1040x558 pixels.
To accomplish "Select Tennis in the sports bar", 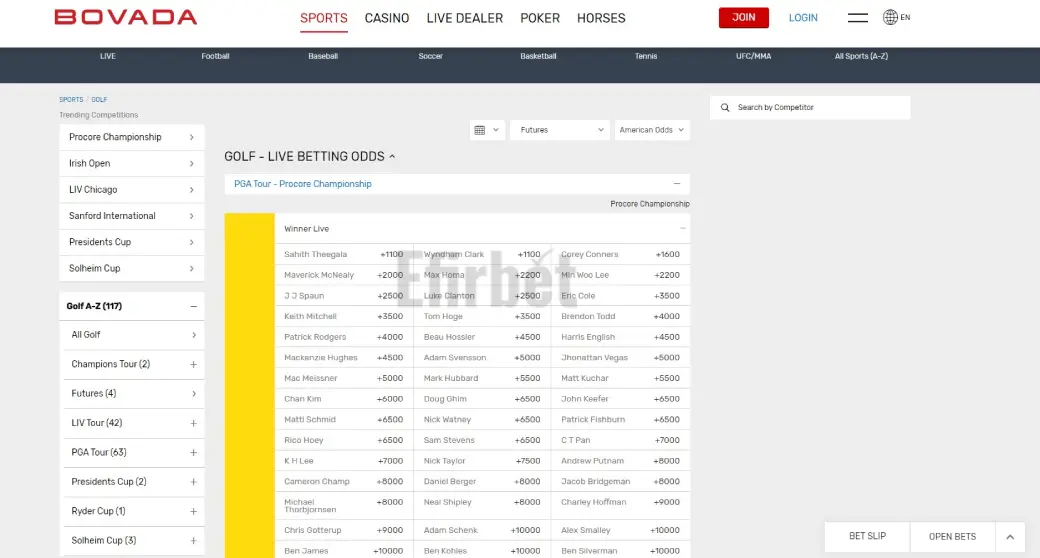I will tap(646, 56).
